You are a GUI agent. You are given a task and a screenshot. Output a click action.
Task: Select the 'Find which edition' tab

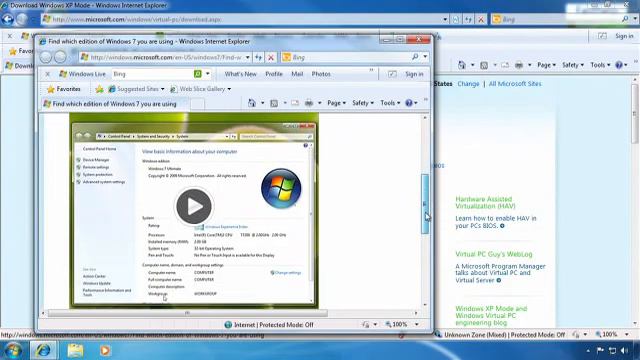115,104
